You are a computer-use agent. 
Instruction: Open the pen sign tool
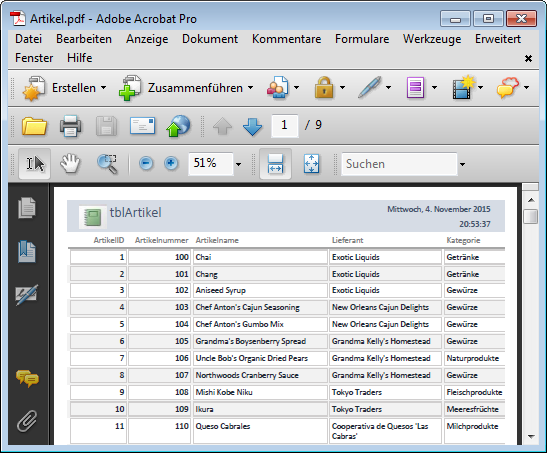[x=370, y=88]
